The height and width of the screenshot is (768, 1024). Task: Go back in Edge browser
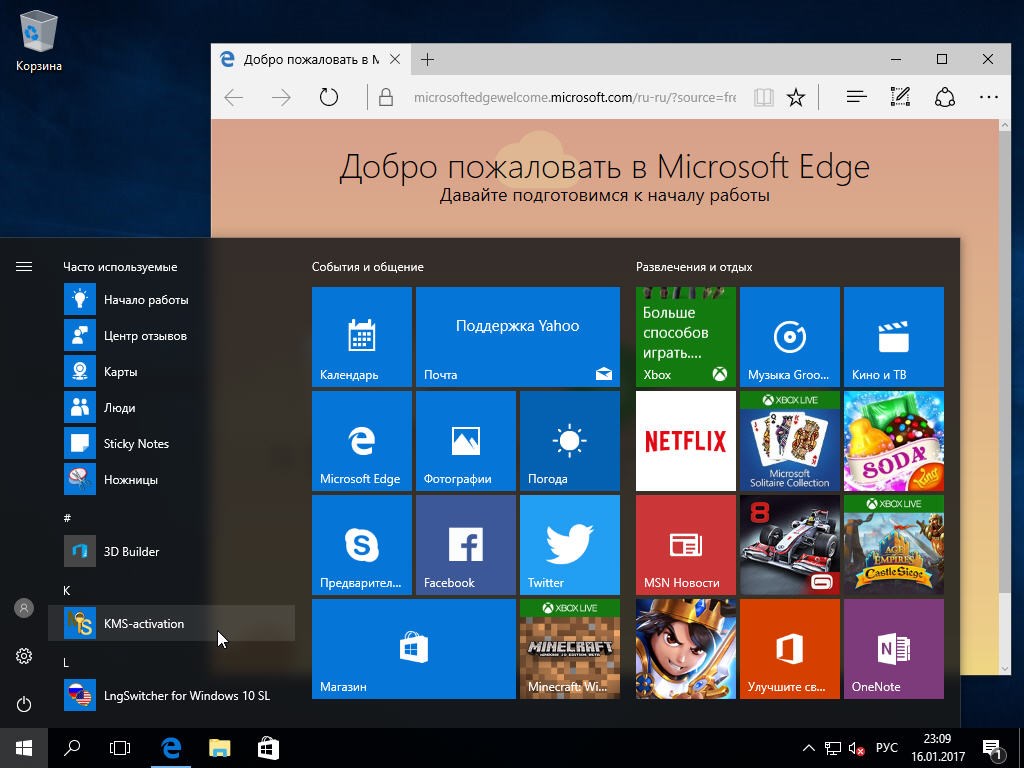click(233, 97)
